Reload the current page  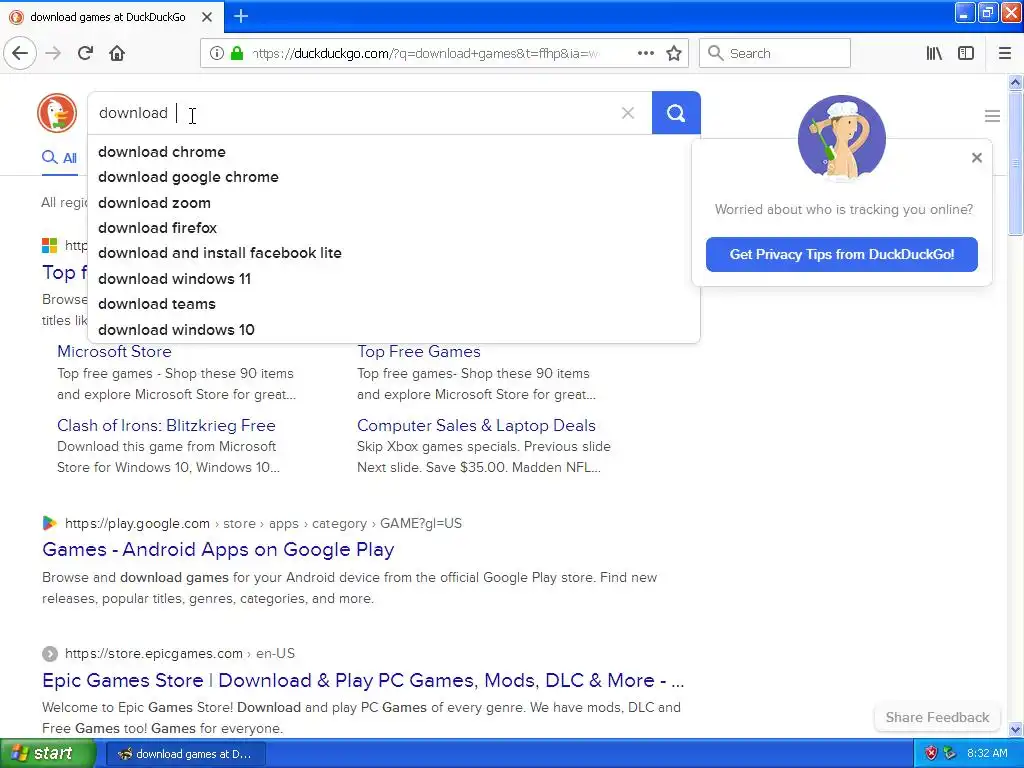click(x=85, y=53)
